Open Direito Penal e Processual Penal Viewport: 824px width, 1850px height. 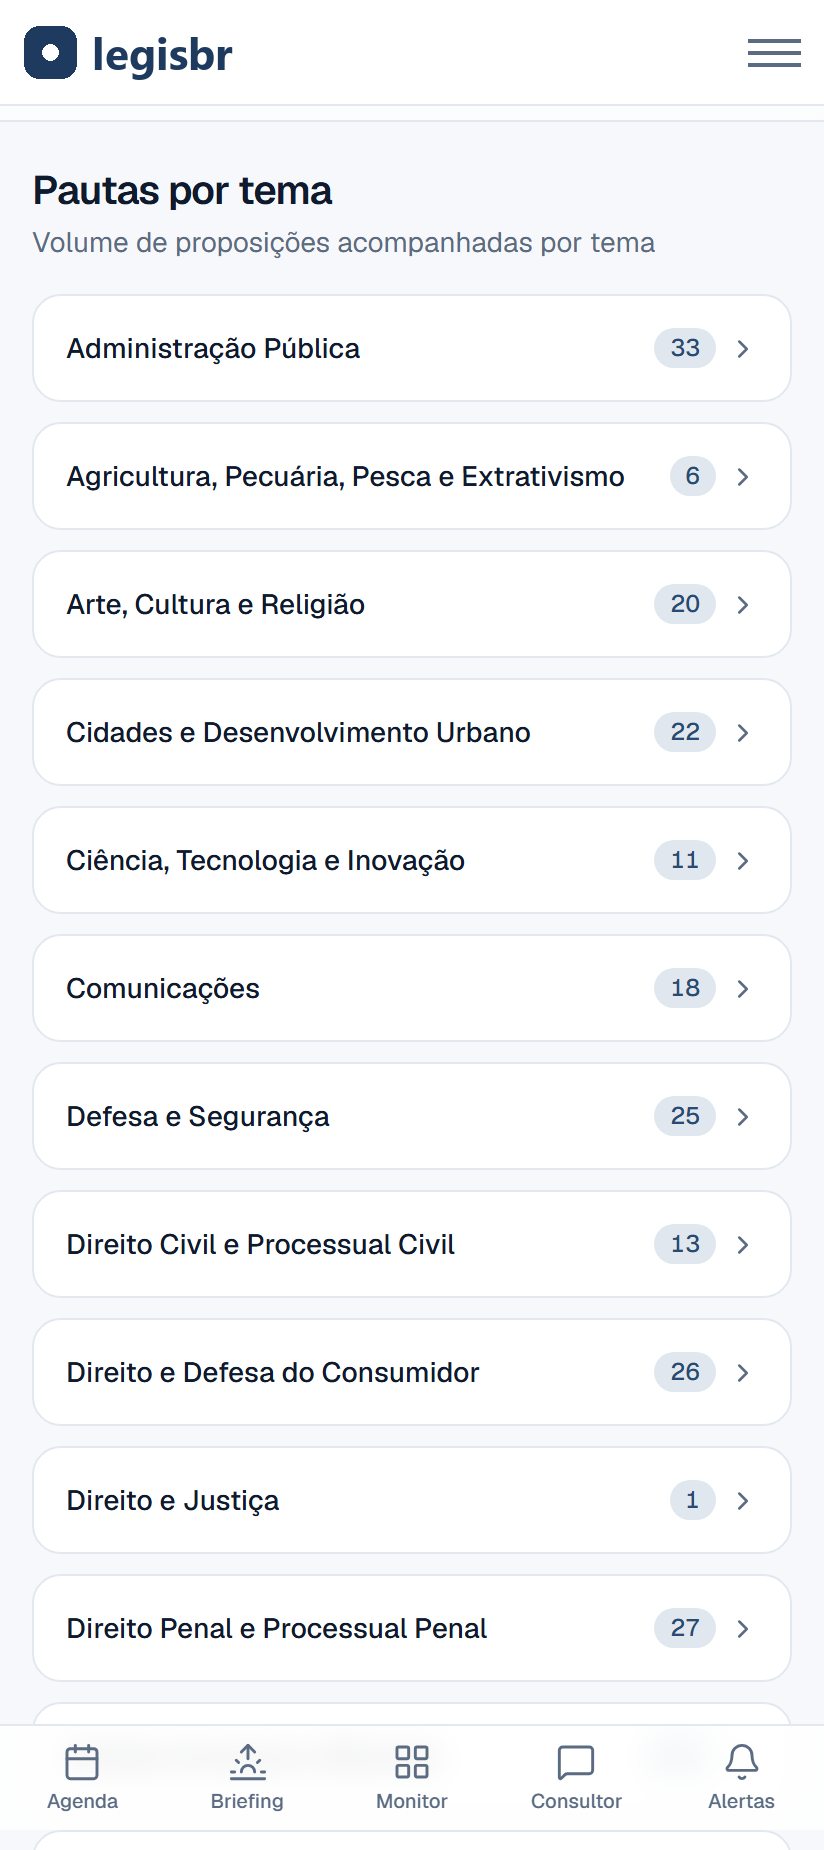tap(412, 1628)
